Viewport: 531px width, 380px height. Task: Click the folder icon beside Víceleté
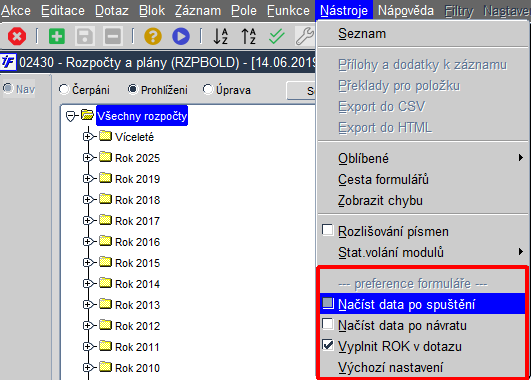point(105,136)
